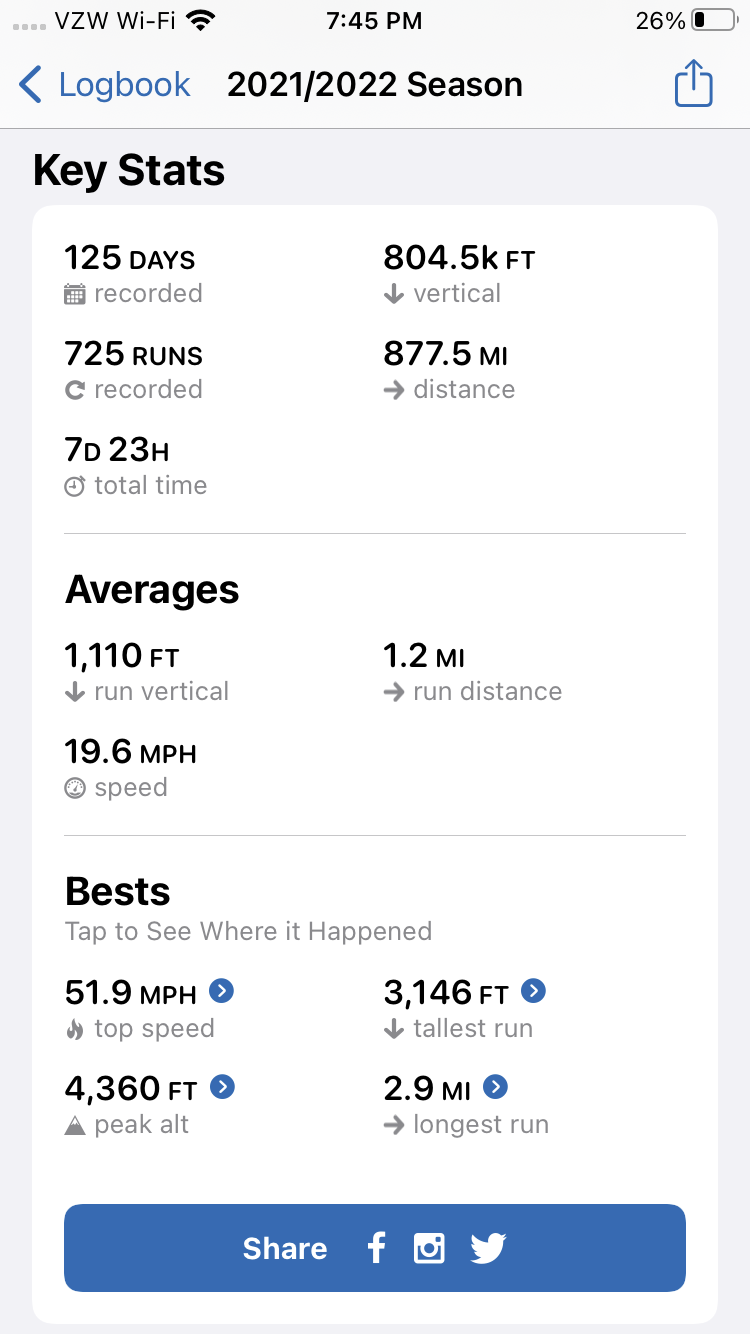750x1334 pixels.
Task: Open peak altitude location arrow
Action: pyautogui.click(x=222, y=1087)
